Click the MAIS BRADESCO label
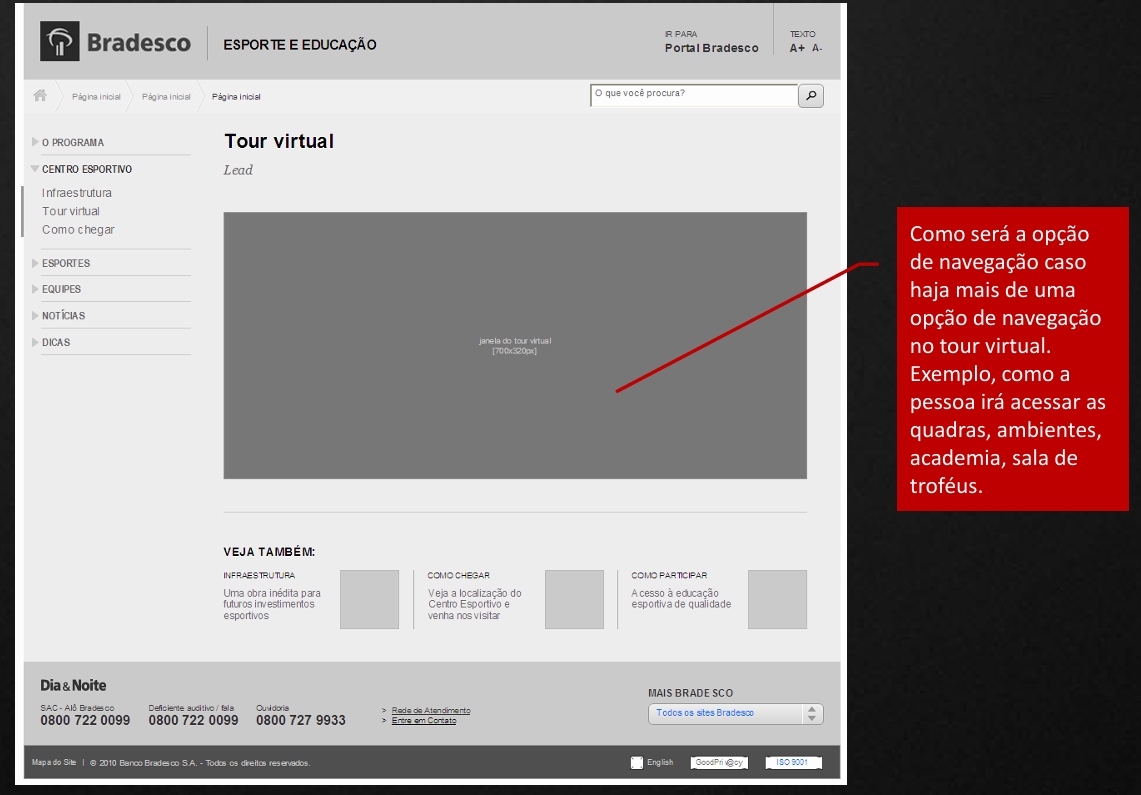The image size is (1141, 795). (691, 693)
